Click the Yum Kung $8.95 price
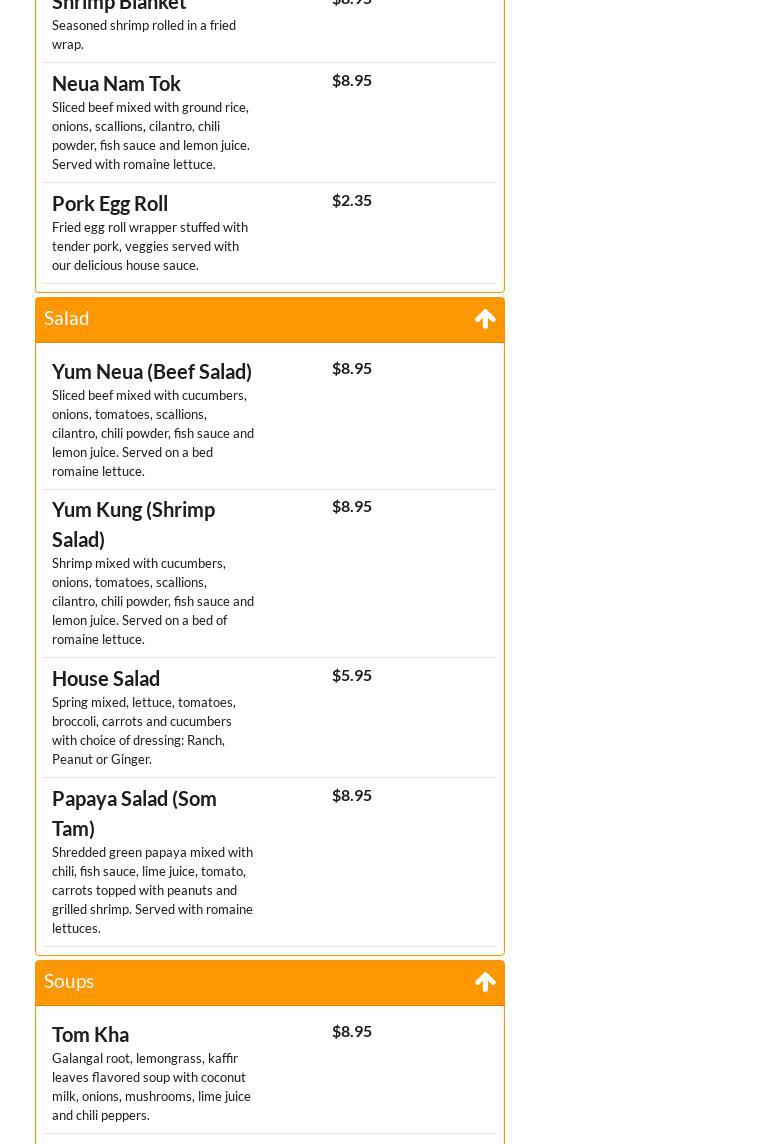The width and height of the screenshot is (770, 1144). 352,506
